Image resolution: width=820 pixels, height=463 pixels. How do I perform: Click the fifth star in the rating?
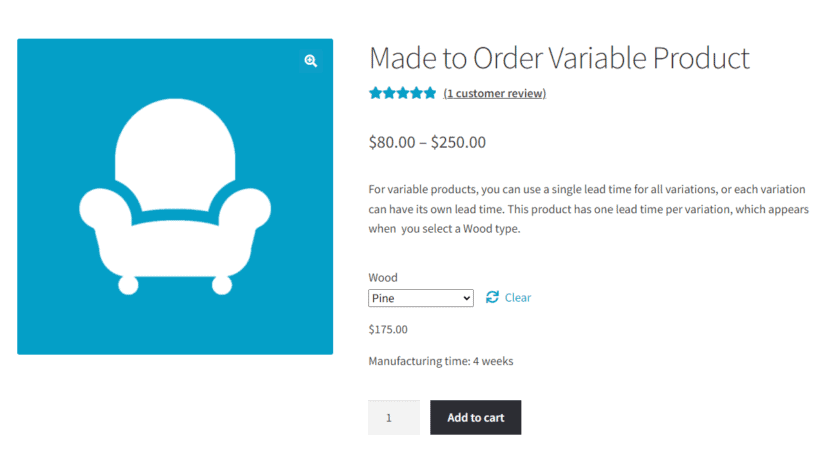tap(429, 93)
